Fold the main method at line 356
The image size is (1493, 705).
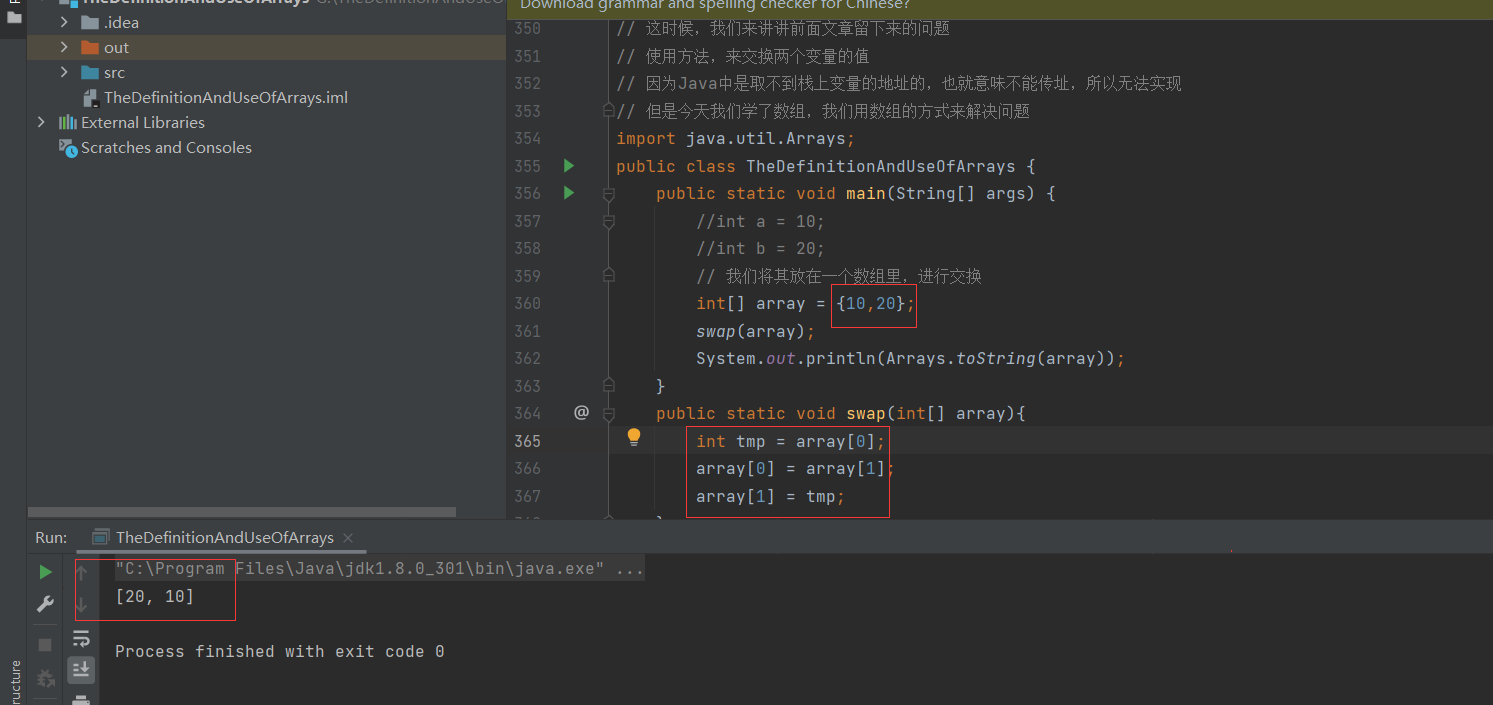(x=608, y=193)
